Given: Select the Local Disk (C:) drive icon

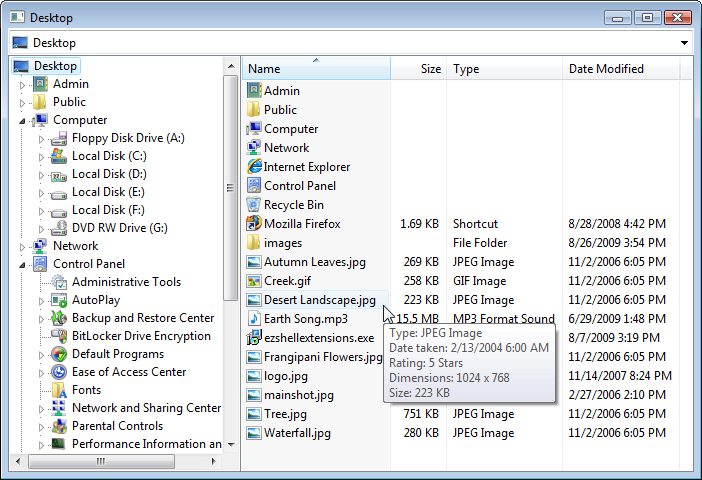Looking at the screenshot, I should (x=59, y=156).
